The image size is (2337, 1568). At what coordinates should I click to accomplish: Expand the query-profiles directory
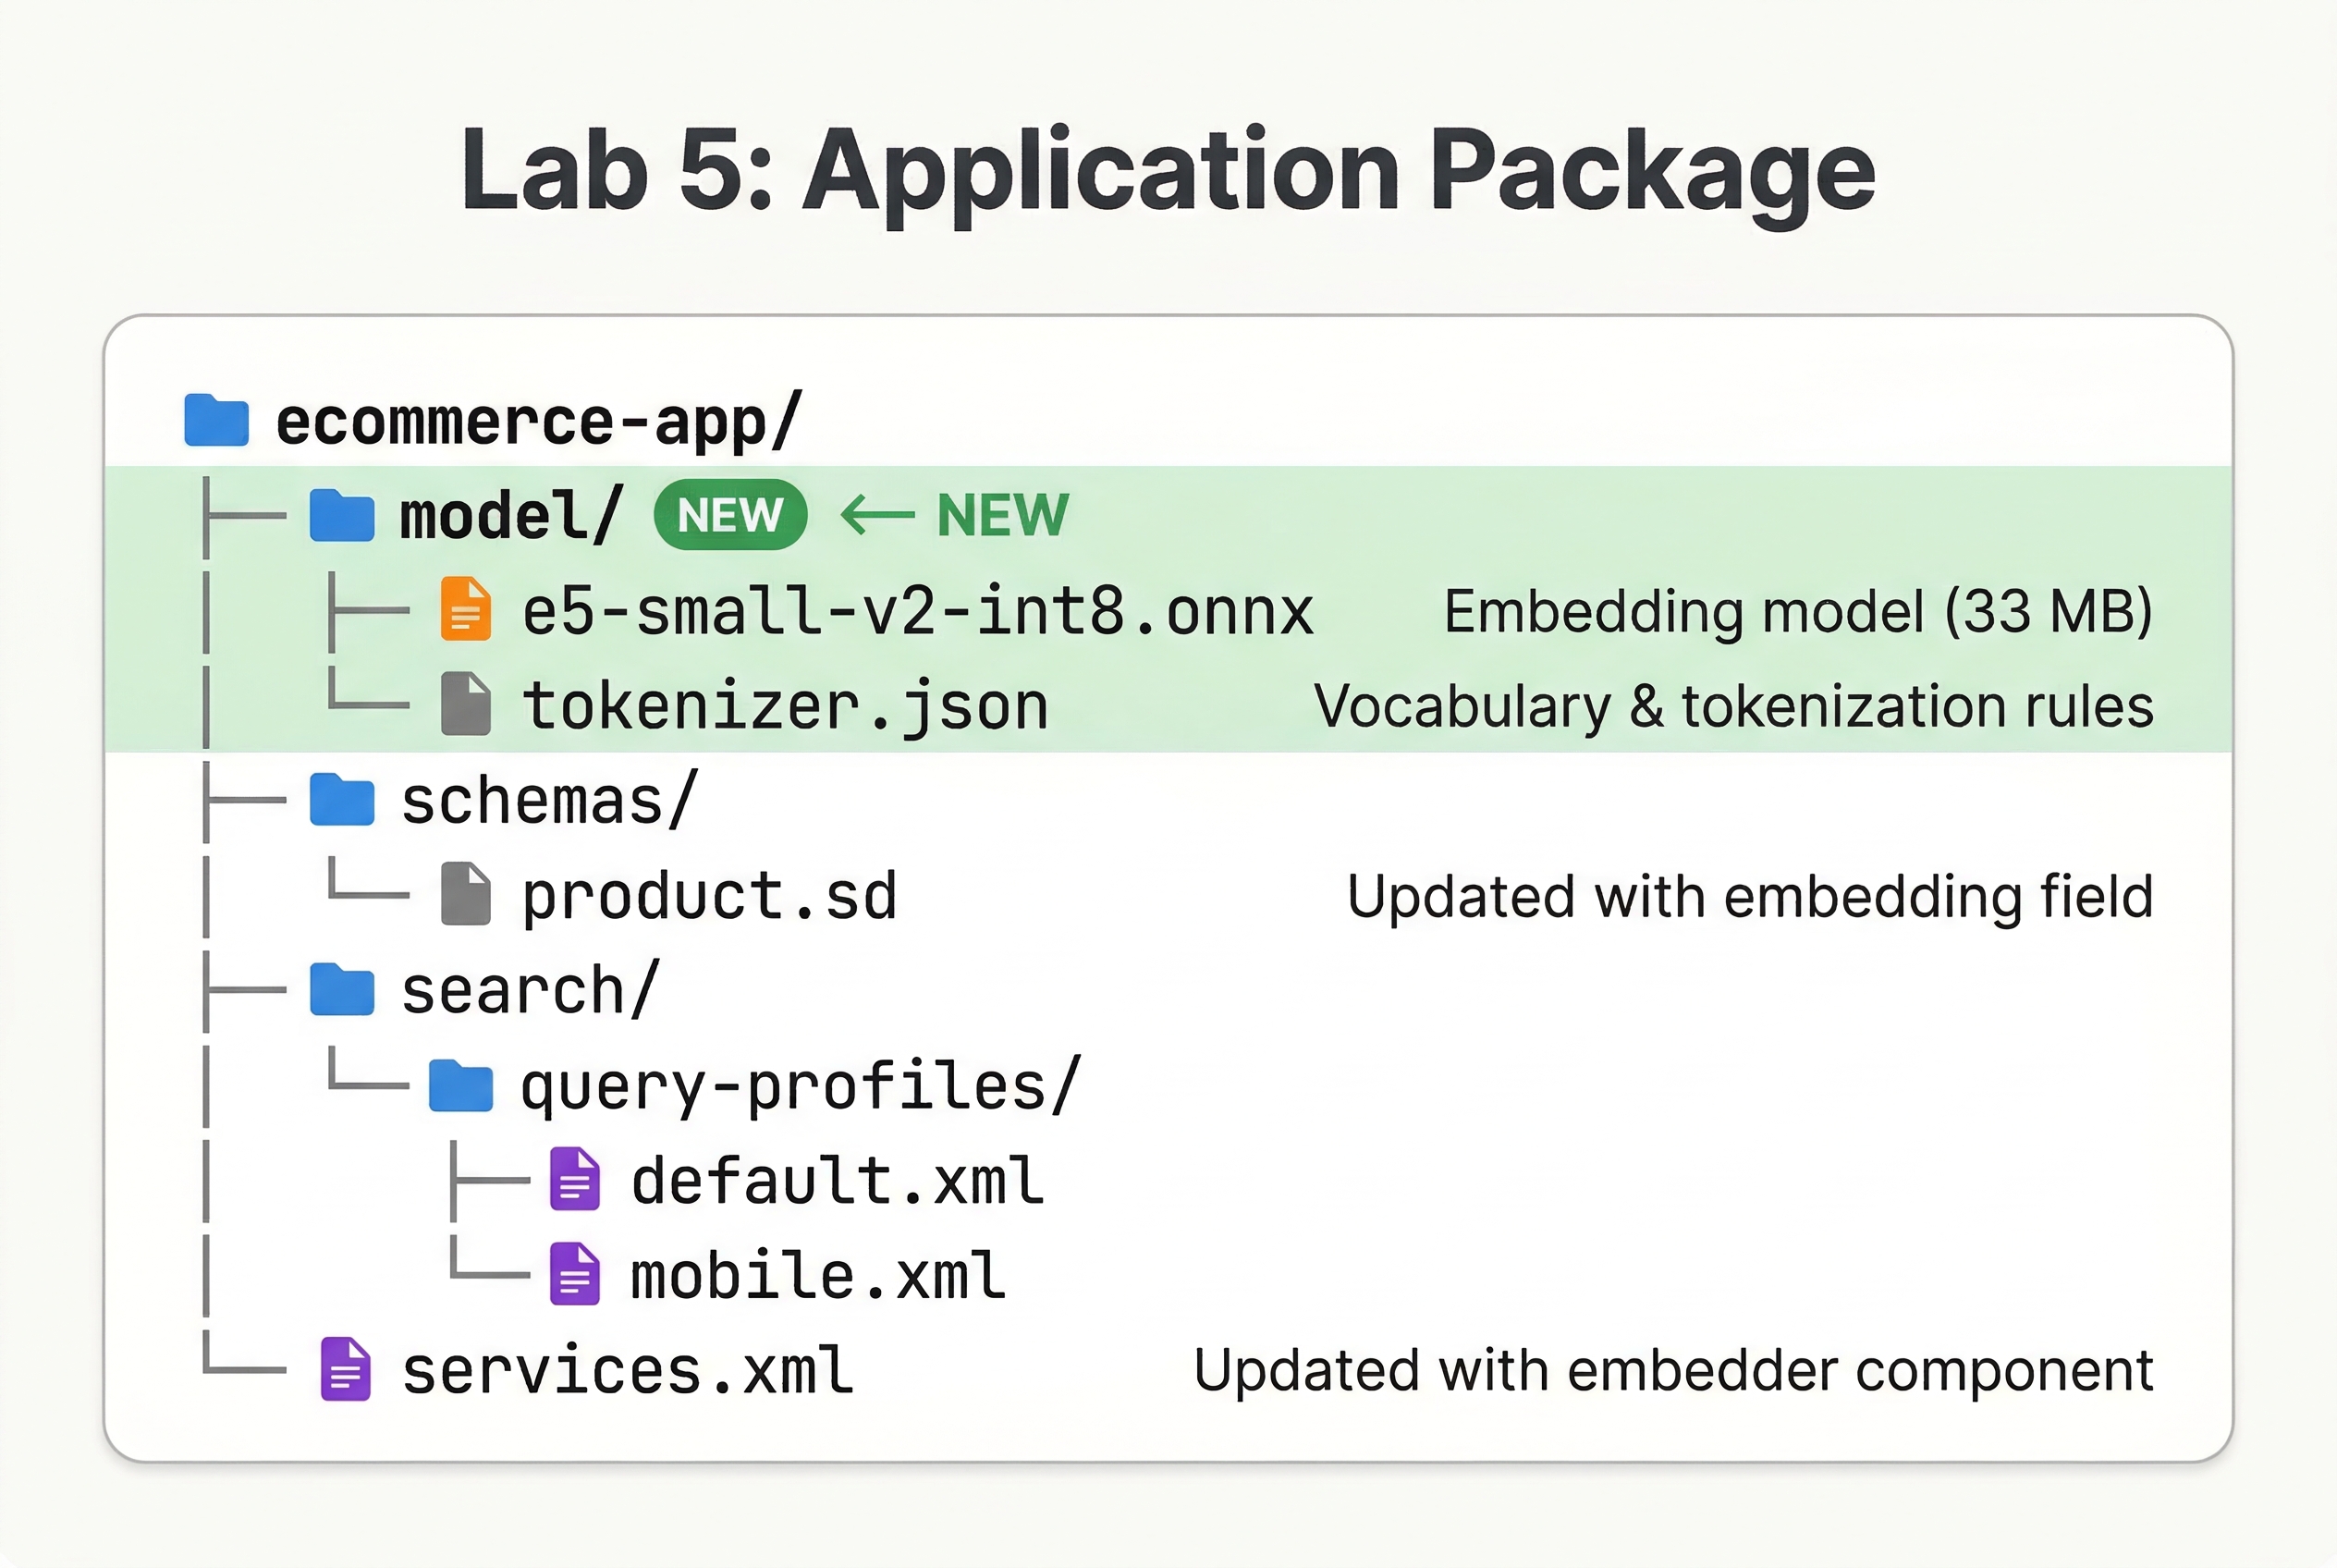click(x=798, y=1085)
